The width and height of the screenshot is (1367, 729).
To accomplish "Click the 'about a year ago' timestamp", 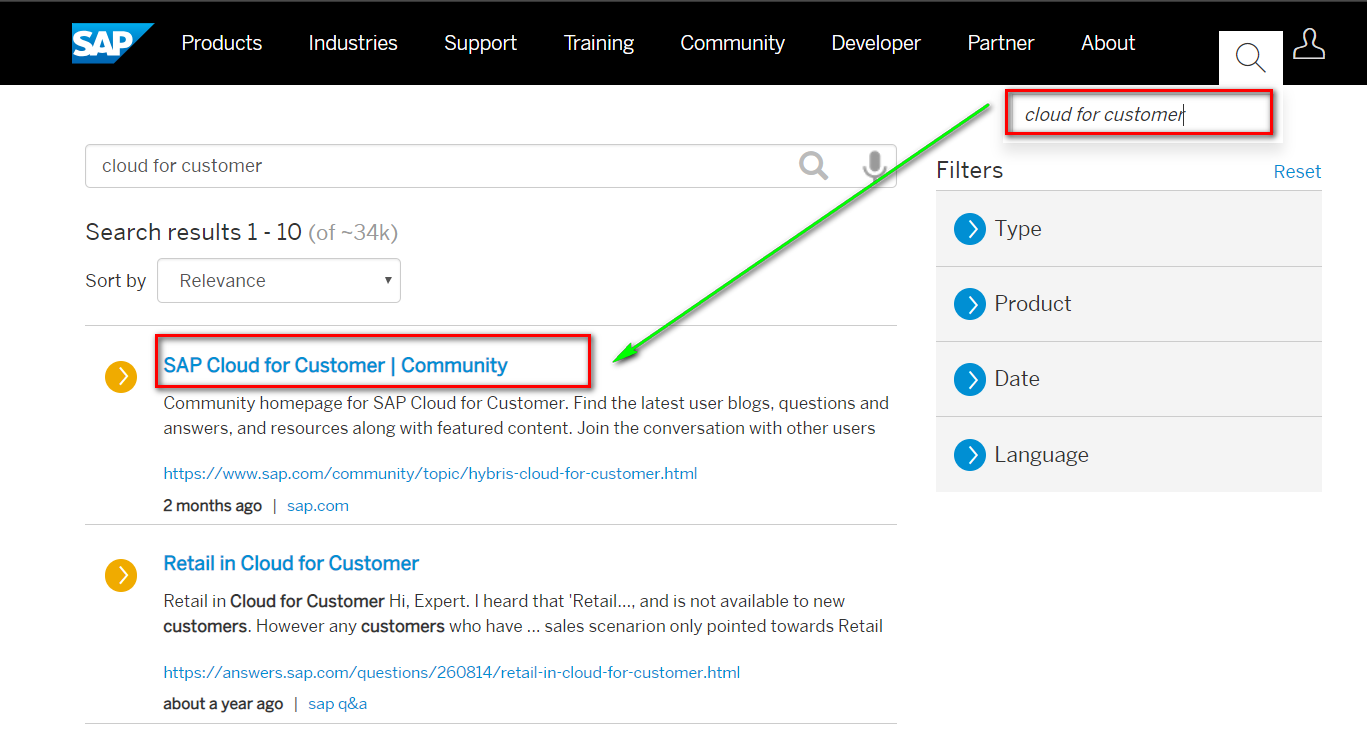I will (223, 704).
